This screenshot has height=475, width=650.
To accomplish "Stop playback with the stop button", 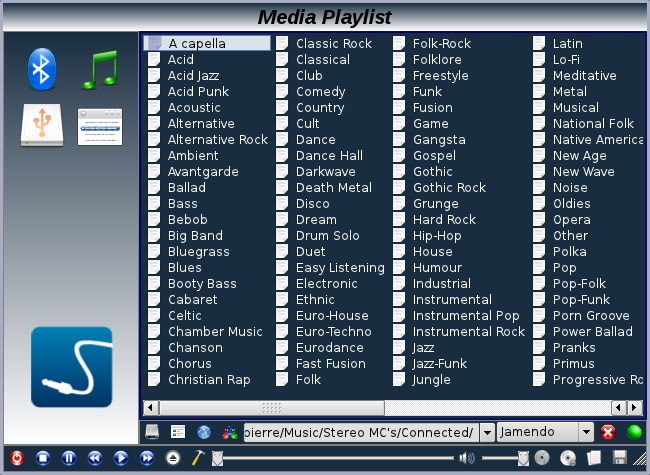I will (x=43, y=458).
